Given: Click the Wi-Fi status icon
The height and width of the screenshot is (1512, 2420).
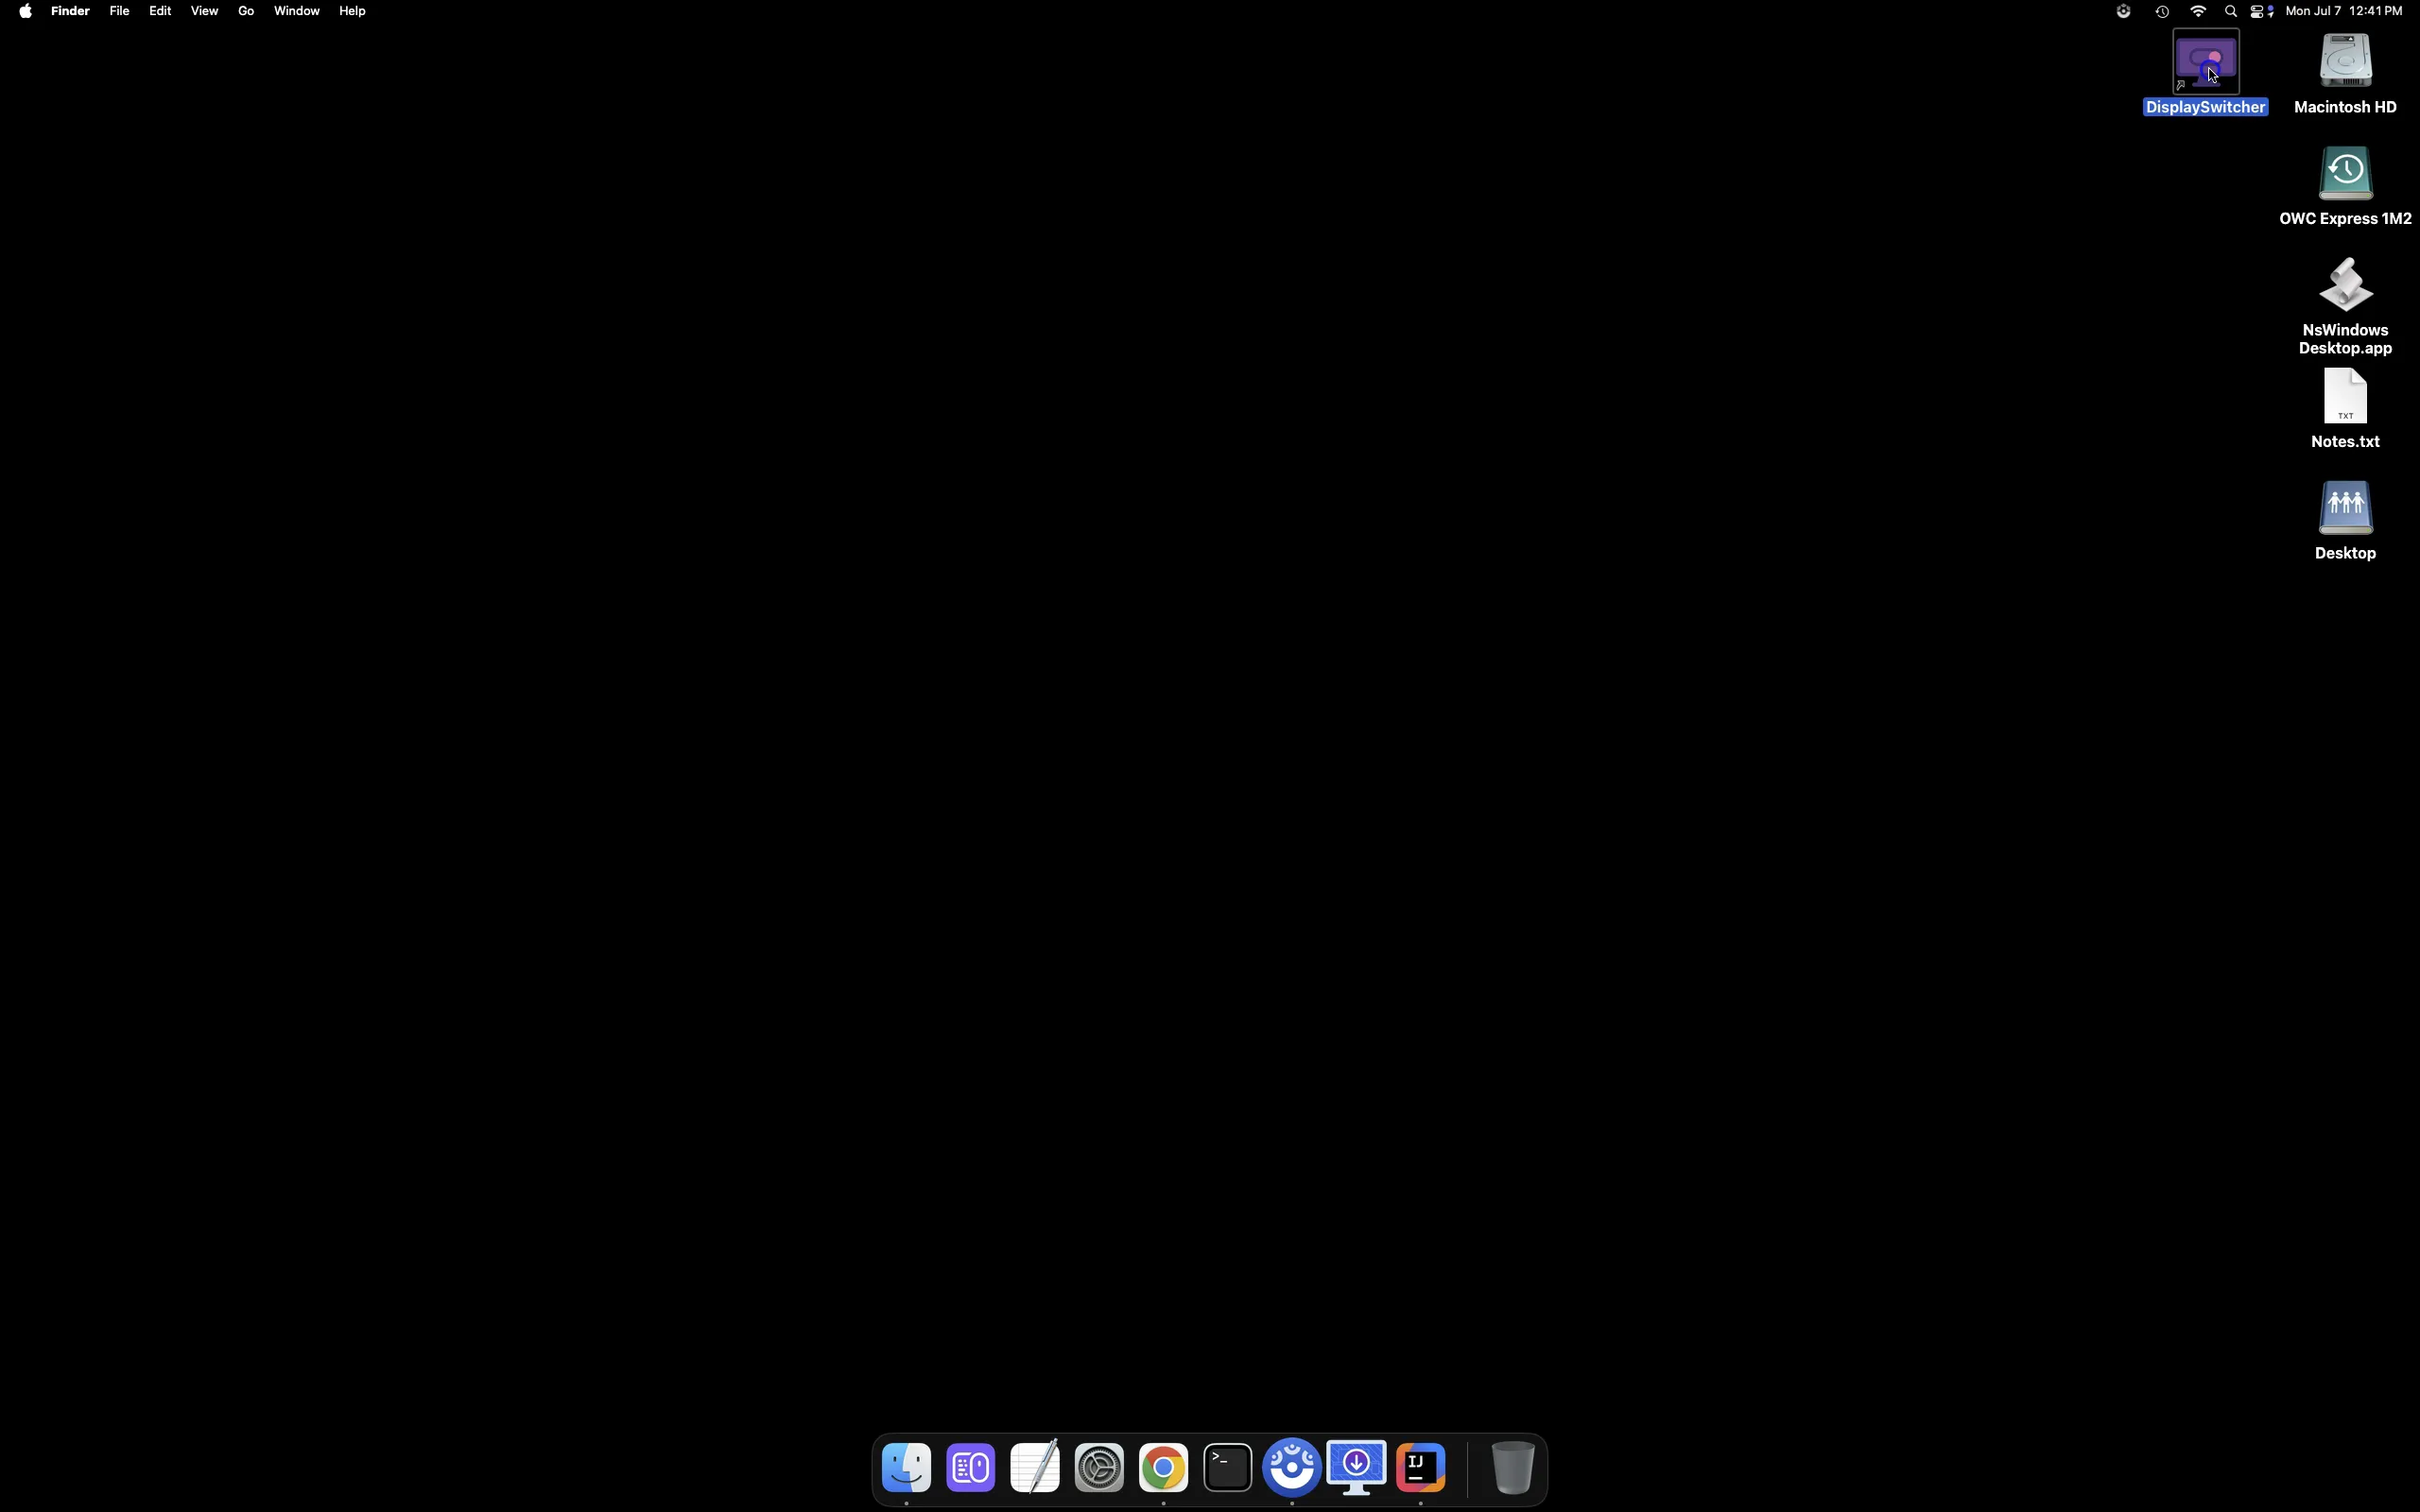Looking at the screenshot, I should pos(2199,12).
